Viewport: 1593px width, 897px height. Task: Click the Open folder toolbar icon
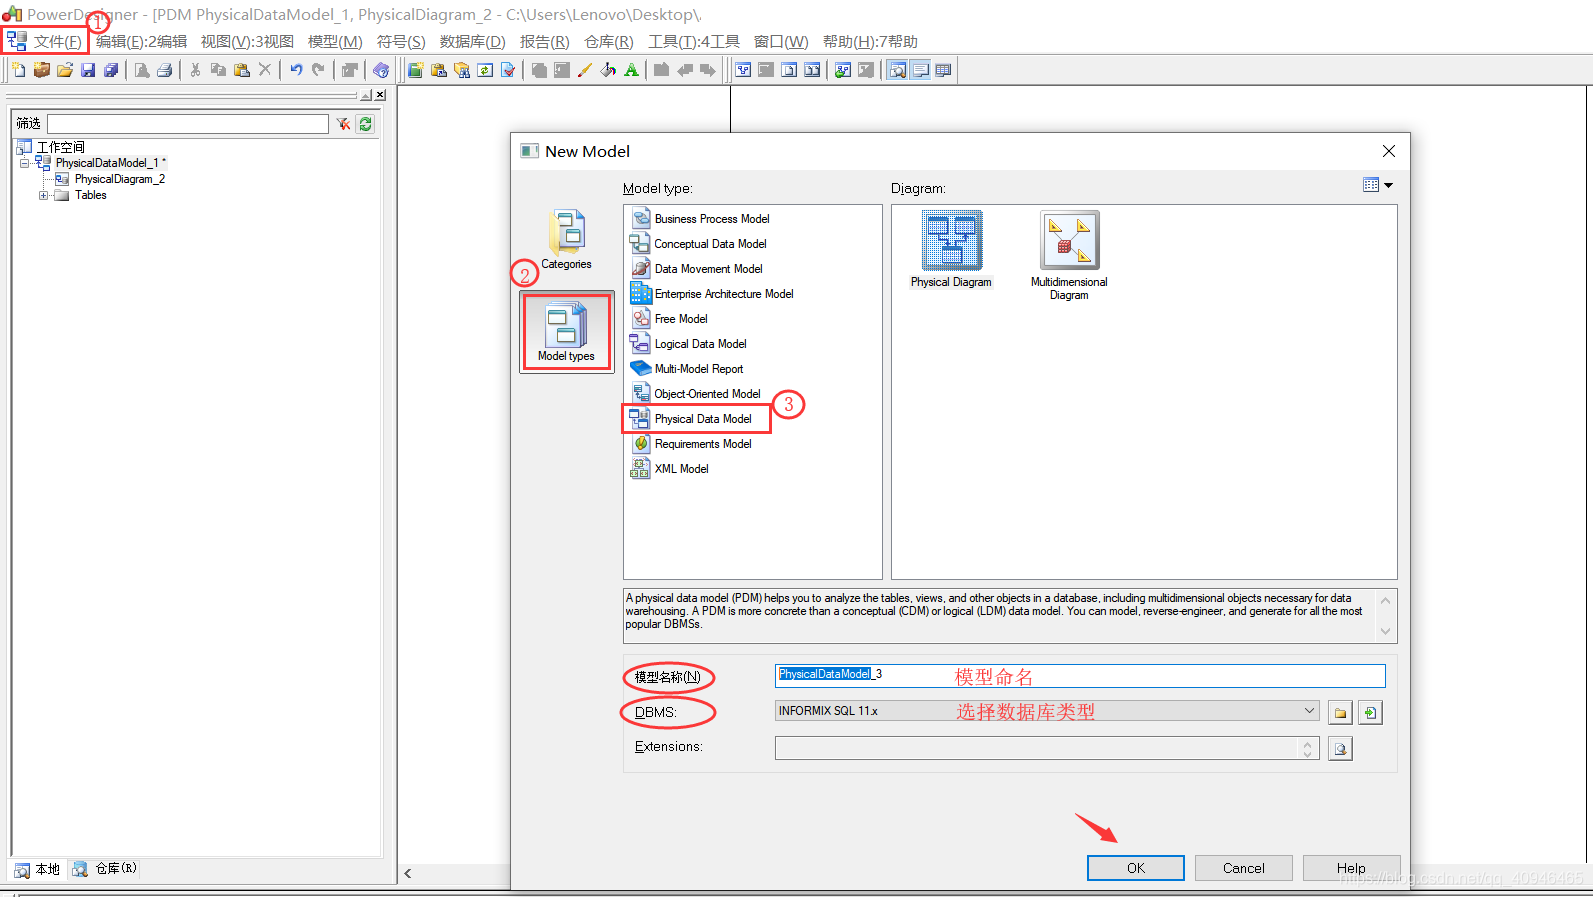tap(65, 70)
